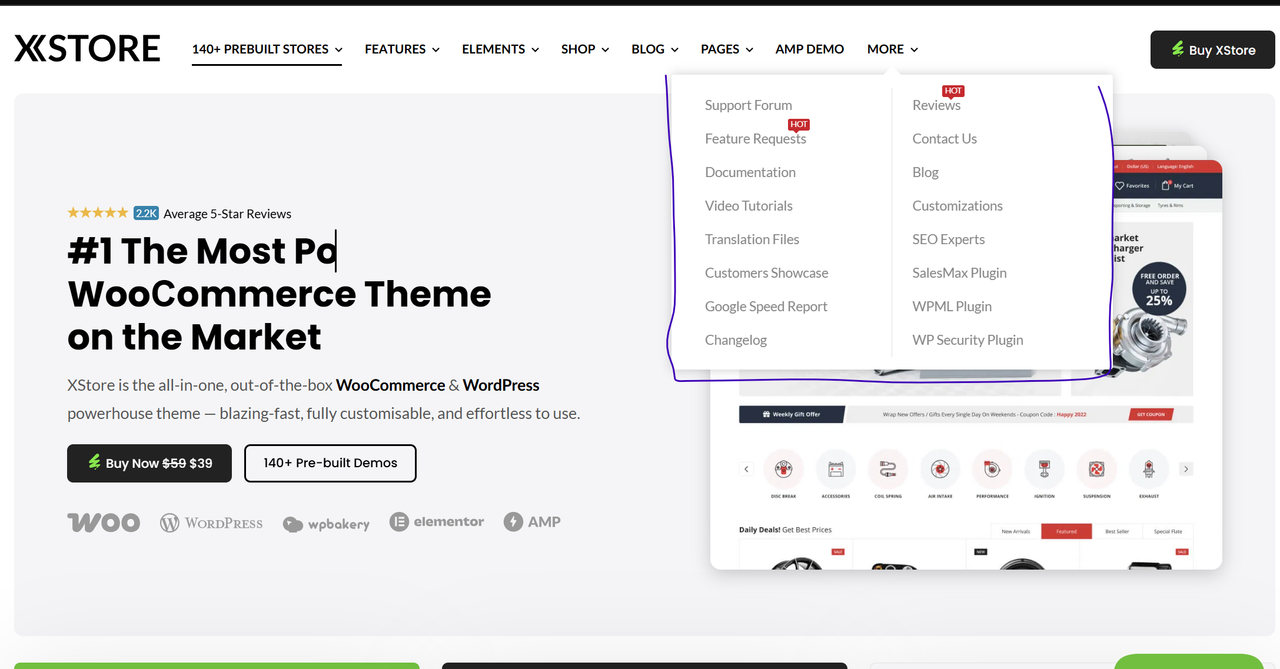Viewport: 1280px width, 669px height.
Task: Open Blog entry in the More menu
Action: [925, 172]
